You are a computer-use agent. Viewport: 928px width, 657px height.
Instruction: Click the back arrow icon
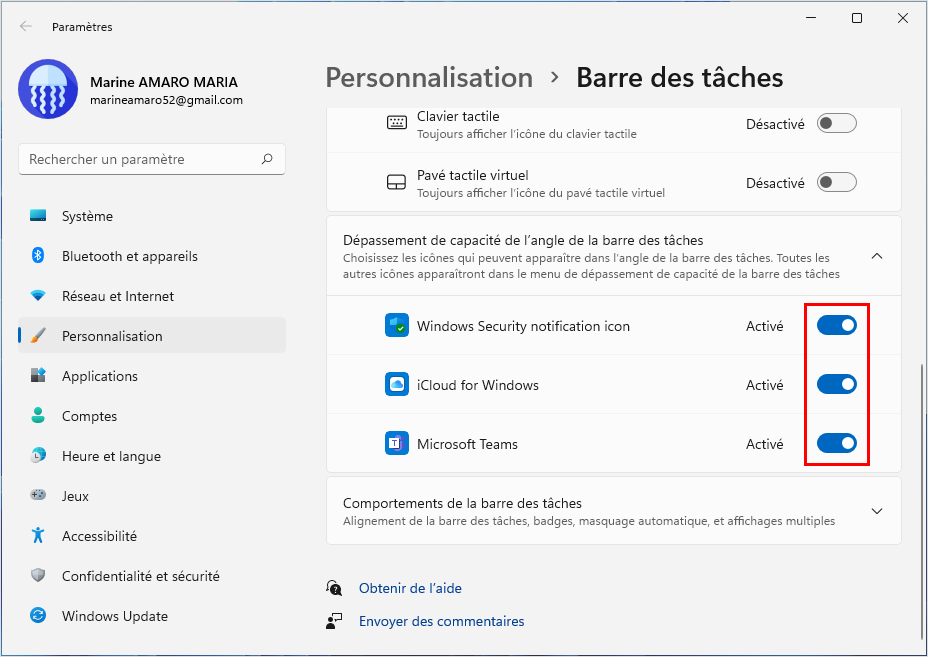tap(25, 26)
